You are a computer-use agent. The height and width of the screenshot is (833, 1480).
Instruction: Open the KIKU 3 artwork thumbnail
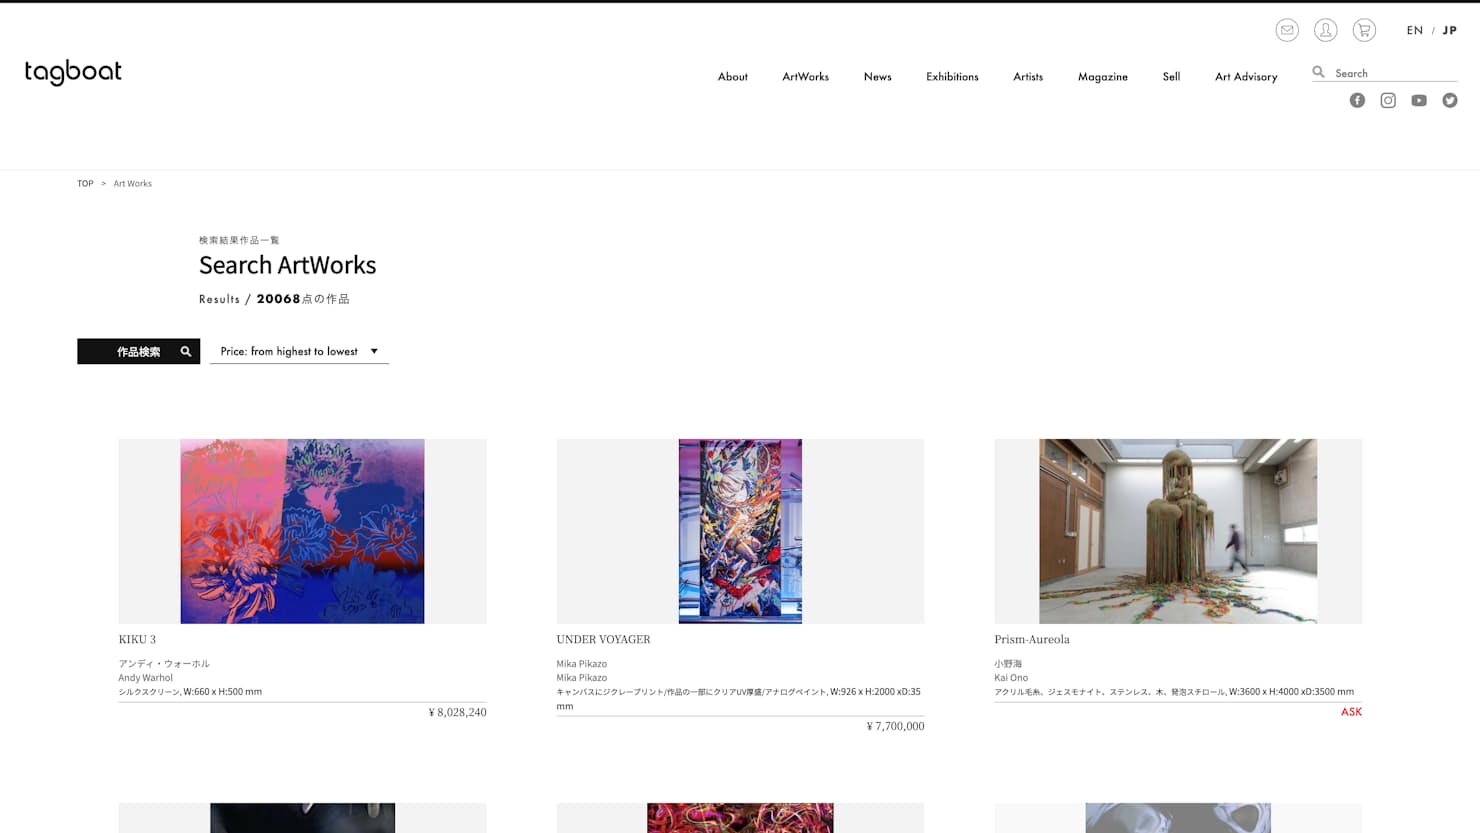point(302,531)
